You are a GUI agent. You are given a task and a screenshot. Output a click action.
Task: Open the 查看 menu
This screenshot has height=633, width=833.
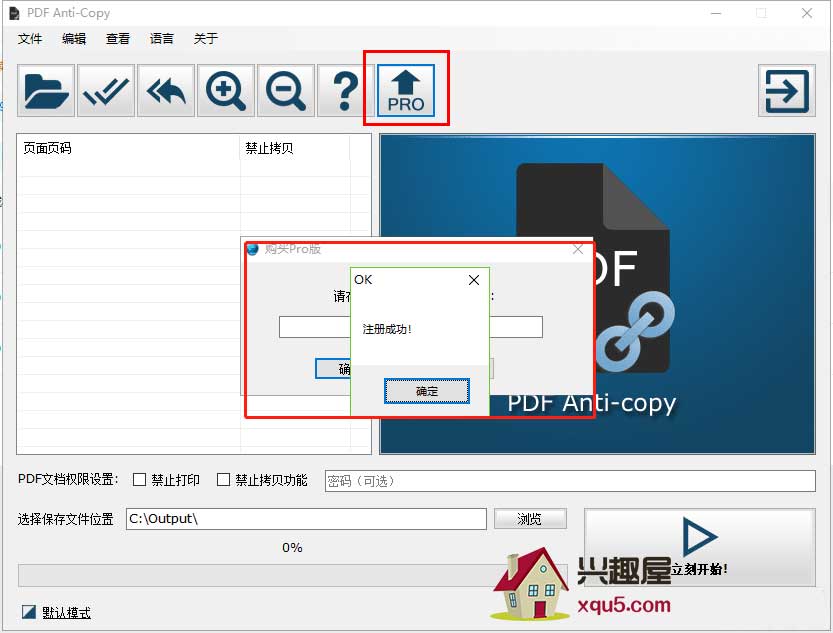(x=117, y=39)
